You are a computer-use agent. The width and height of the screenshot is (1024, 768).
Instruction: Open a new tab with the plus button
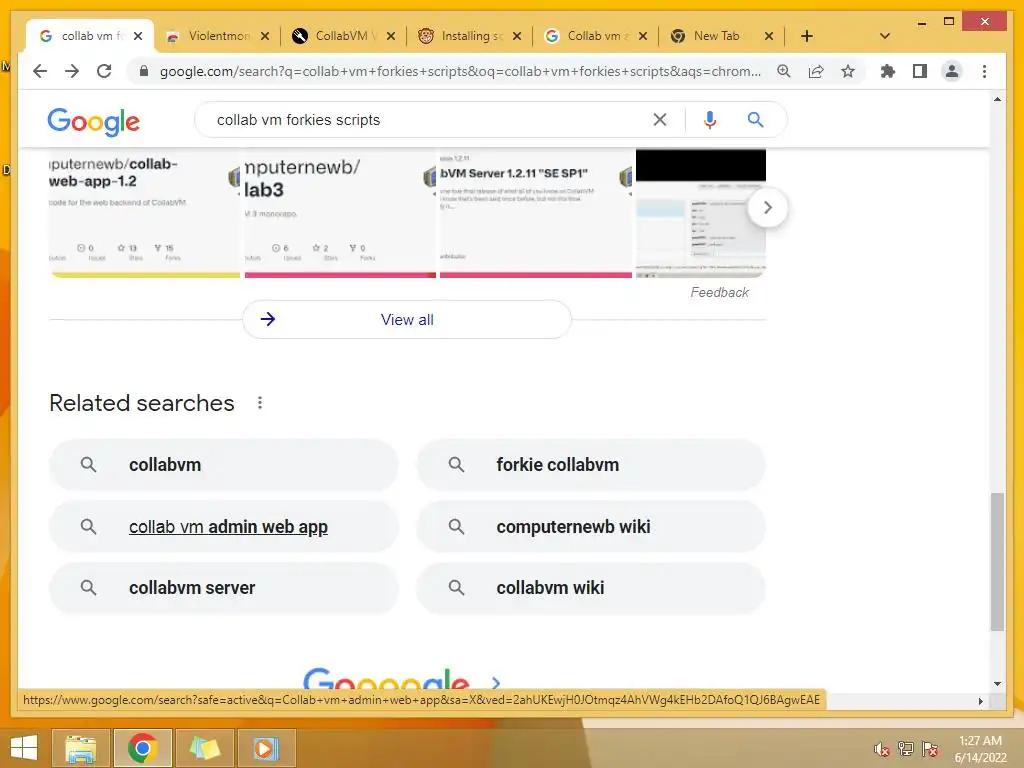807,36
